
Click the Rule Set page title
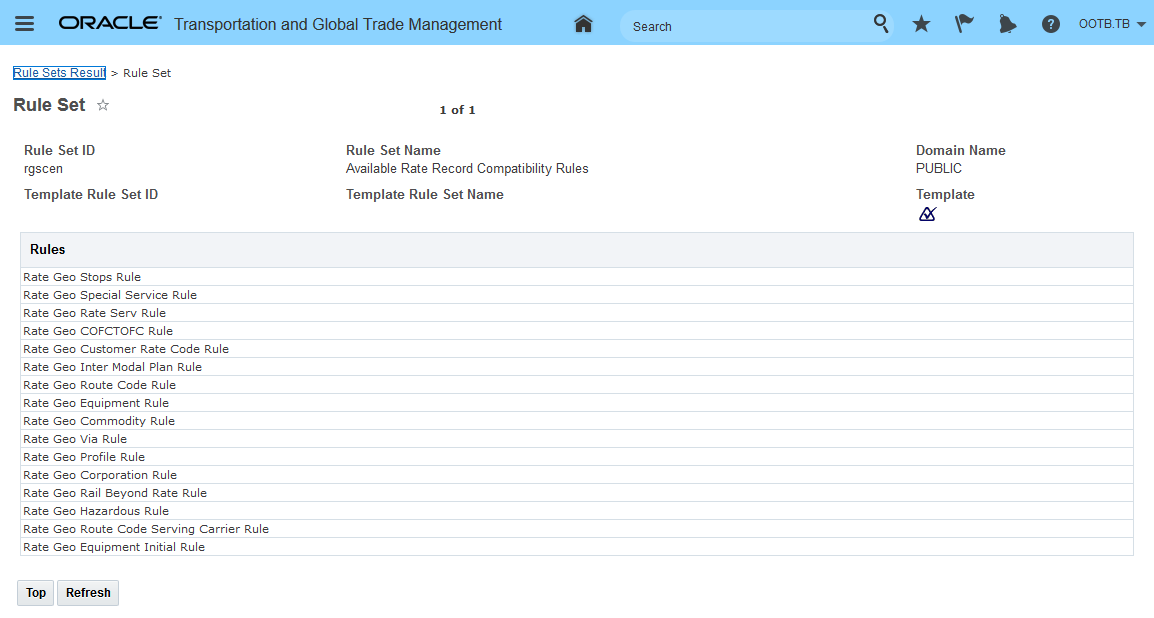49,105
